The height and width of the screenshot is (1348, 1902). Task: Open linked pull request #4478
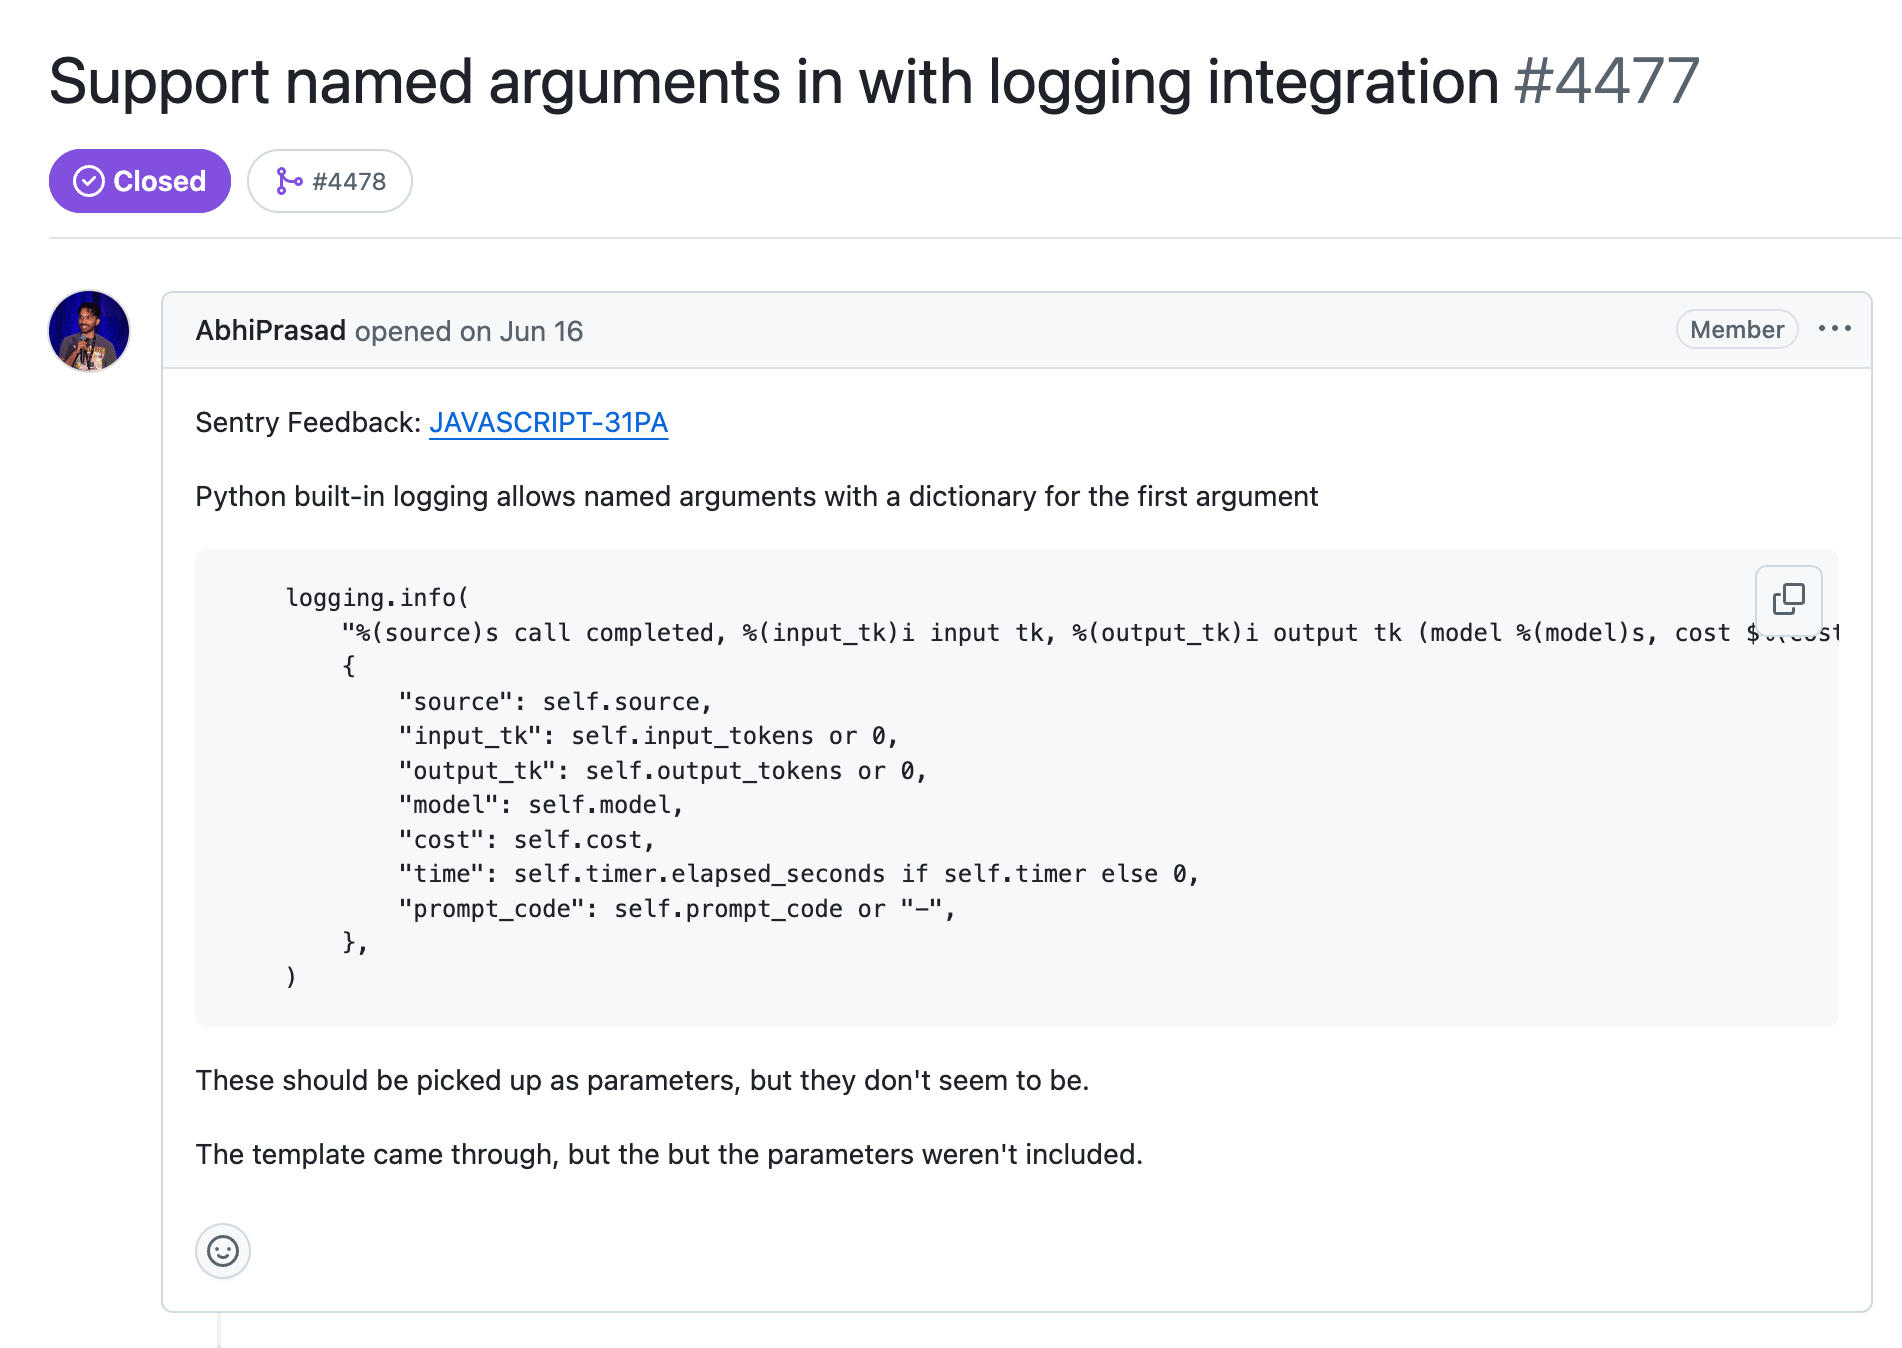348,181
